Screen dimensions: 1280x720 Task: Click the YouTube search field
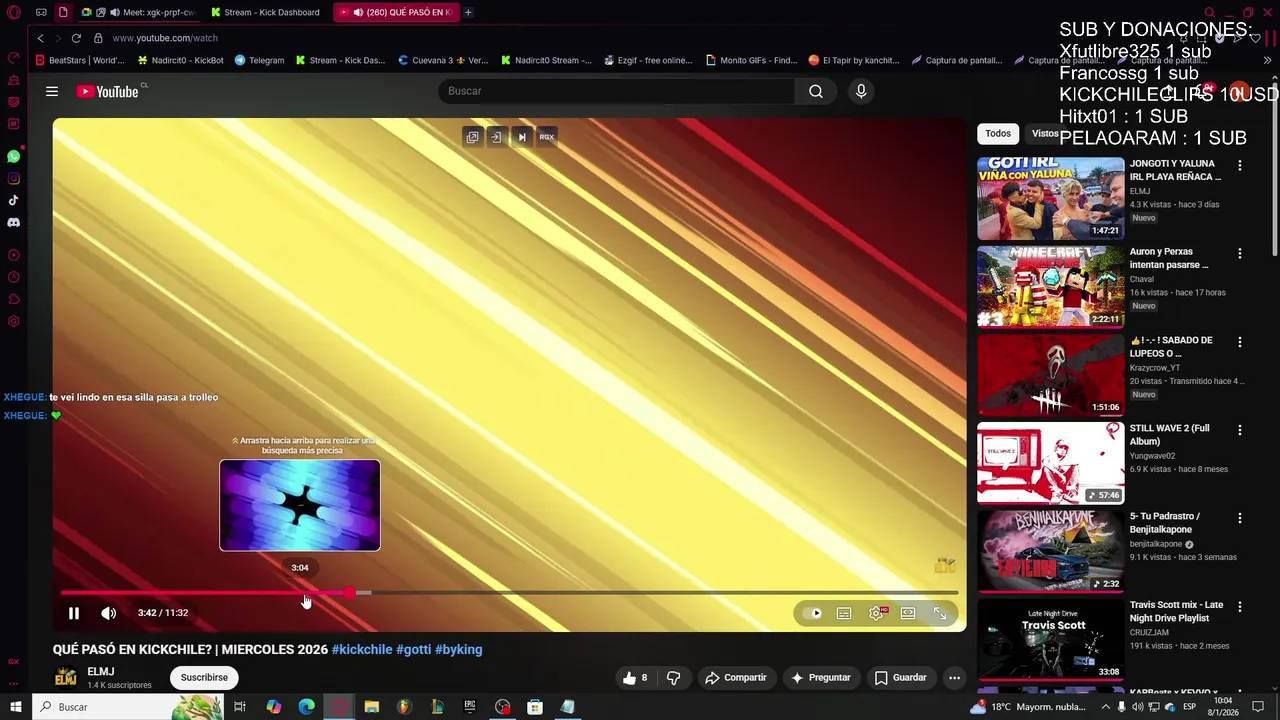click(x=617, y=91)
